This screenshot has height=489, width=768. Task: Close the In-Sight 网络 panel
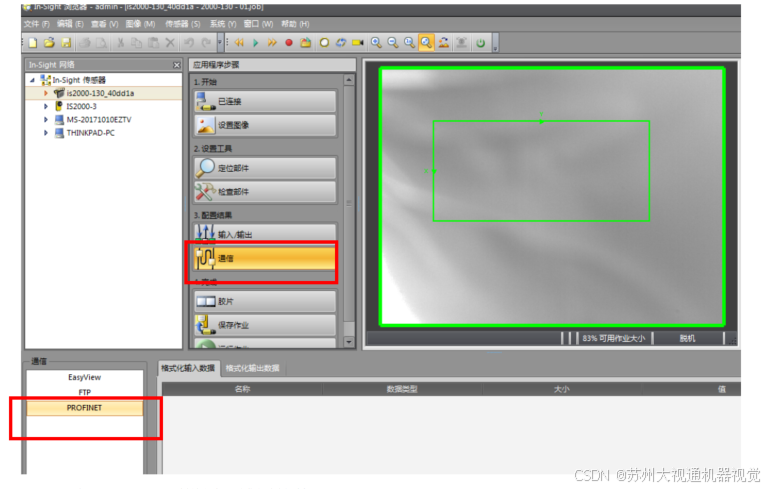point(177,65)
